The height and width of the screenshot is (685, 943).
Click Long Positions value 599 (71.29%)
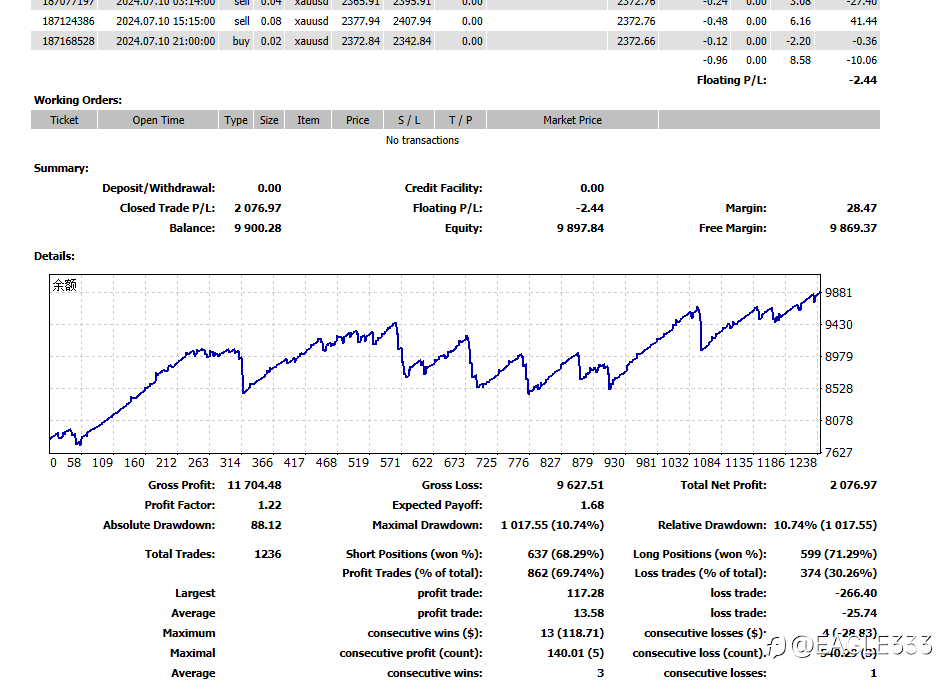click(838, 554)
